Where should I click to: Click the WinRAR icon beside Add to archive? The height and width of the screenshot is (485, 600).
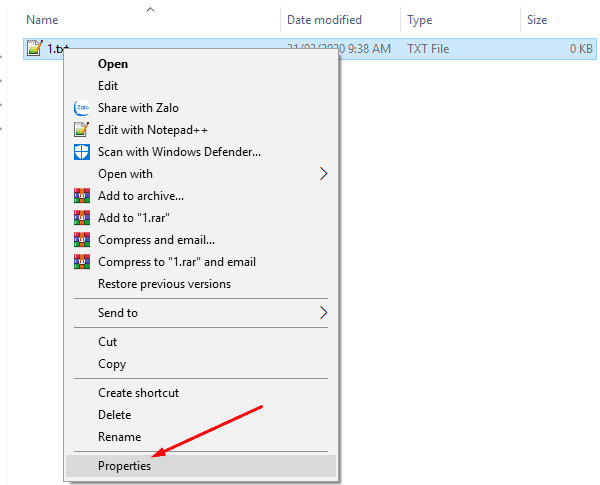coord(82,196)
